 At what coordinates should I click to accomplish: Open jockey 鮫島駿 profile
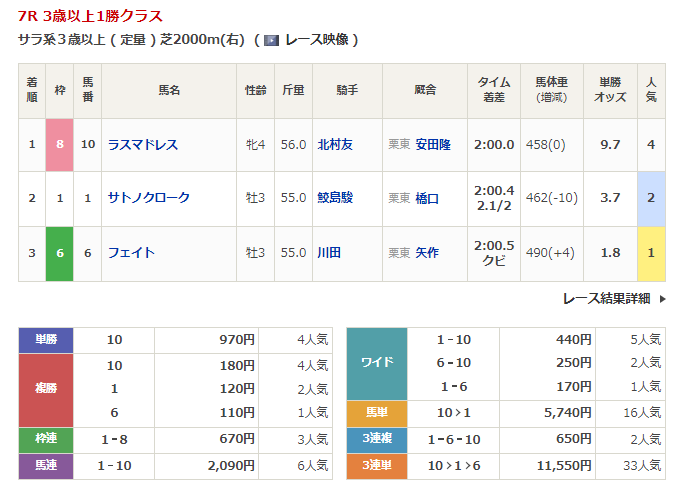(x=335, y=198)
